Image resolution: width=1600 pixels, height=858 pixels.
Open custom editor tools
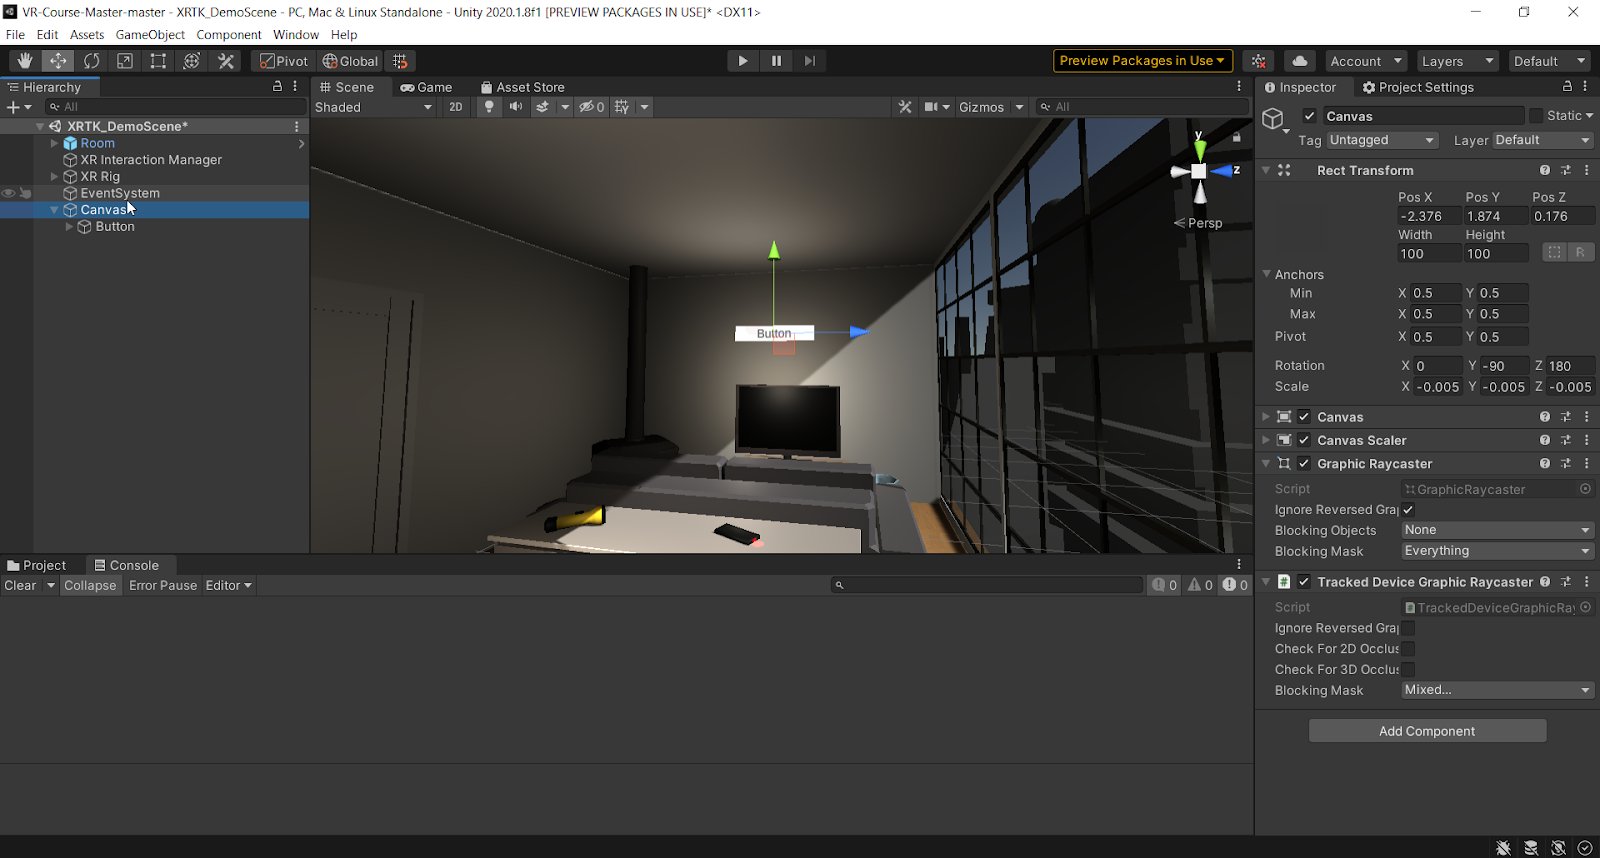pyautogui.click(x=226, y=61)
